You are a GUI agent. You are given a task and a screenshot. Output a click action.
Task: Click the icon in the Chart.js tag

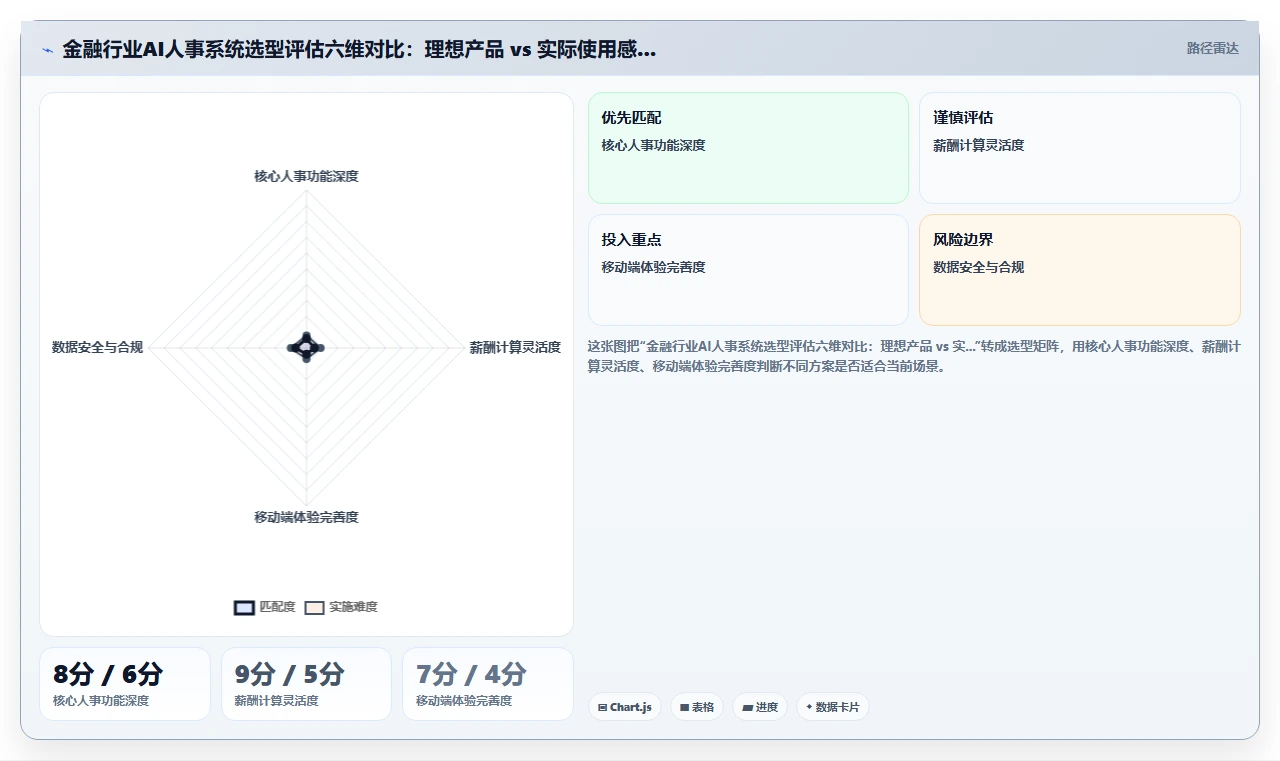[602, 707]
